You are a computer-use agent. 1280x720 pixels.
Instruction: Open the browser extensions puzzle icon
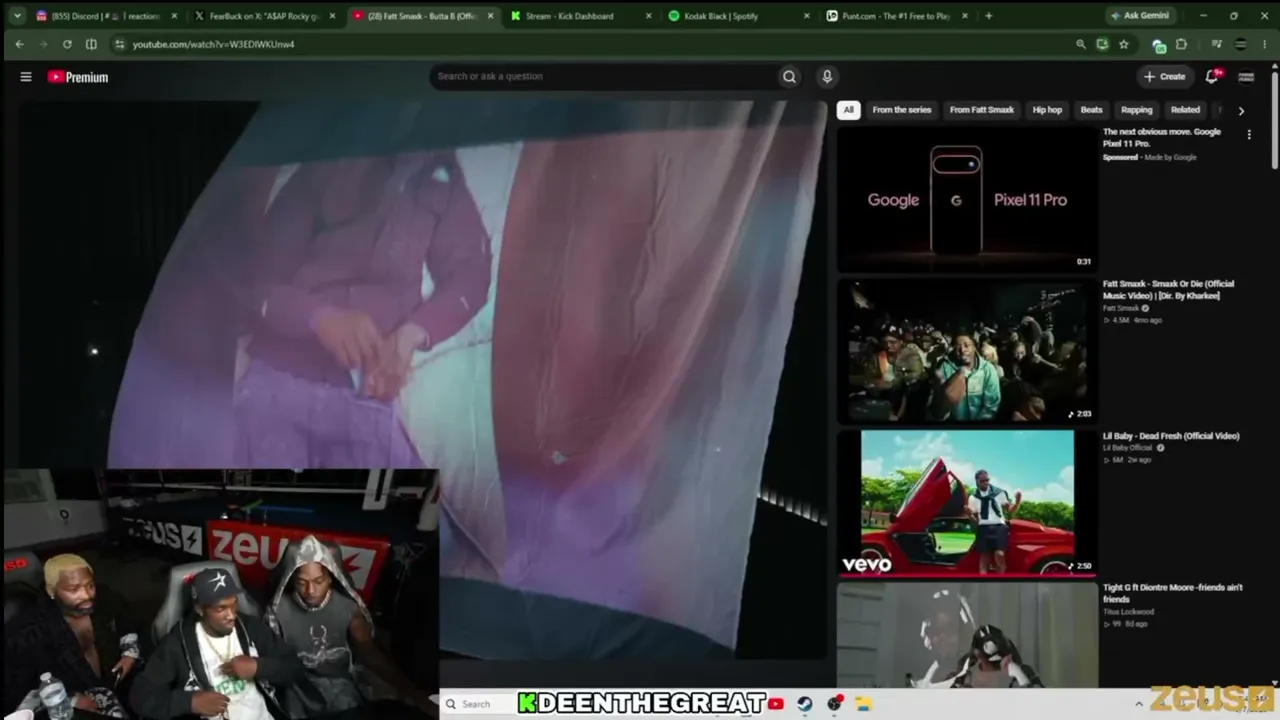pyautogui.click(x=1181, y=44)
